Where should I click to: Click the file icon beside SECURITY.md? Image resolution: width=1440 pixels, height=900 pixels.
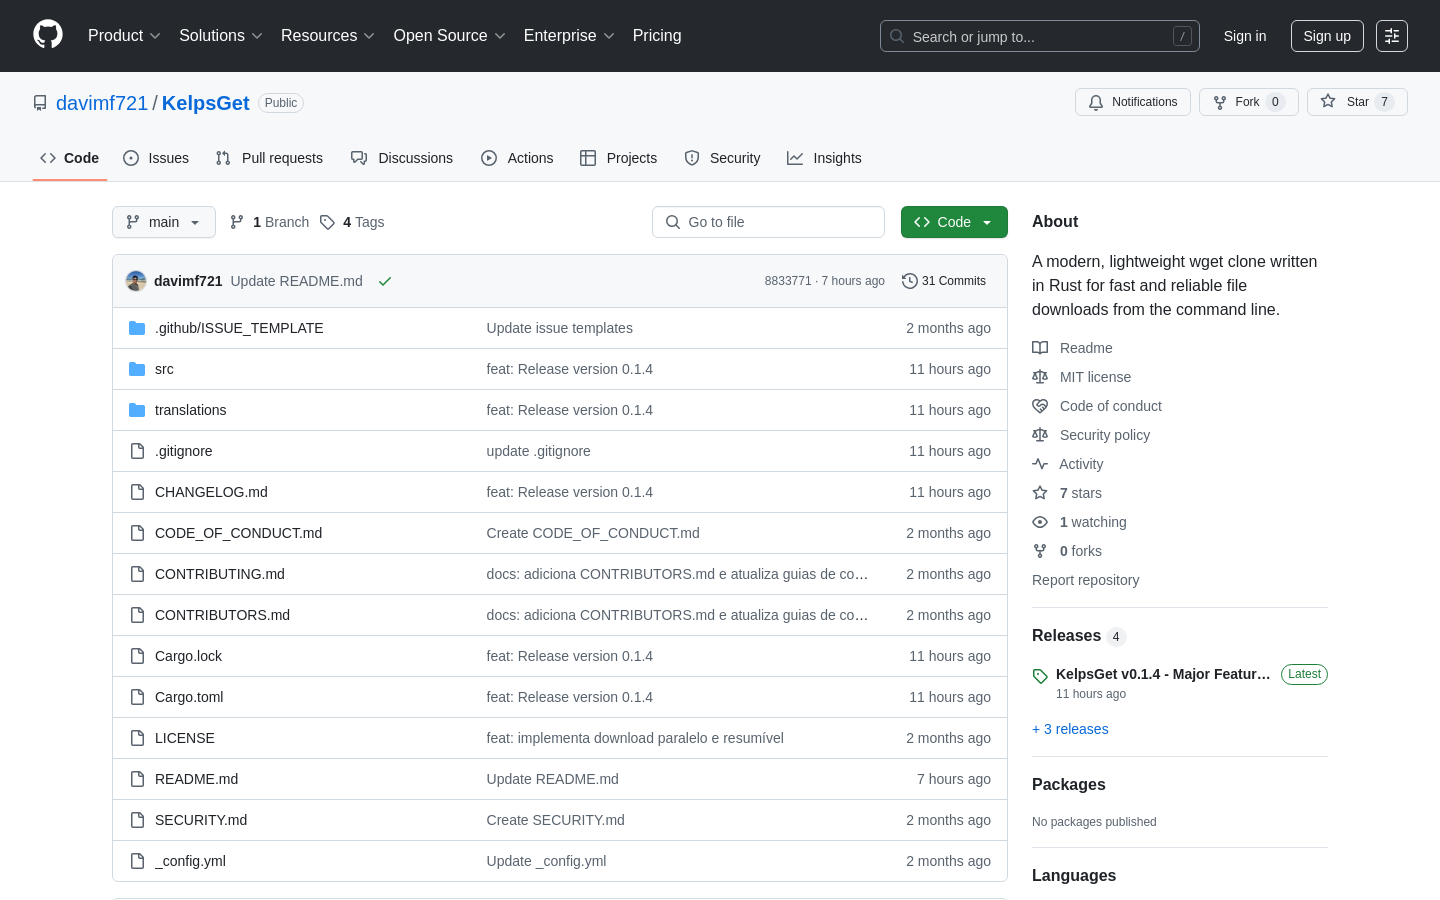tap(137, 820)
